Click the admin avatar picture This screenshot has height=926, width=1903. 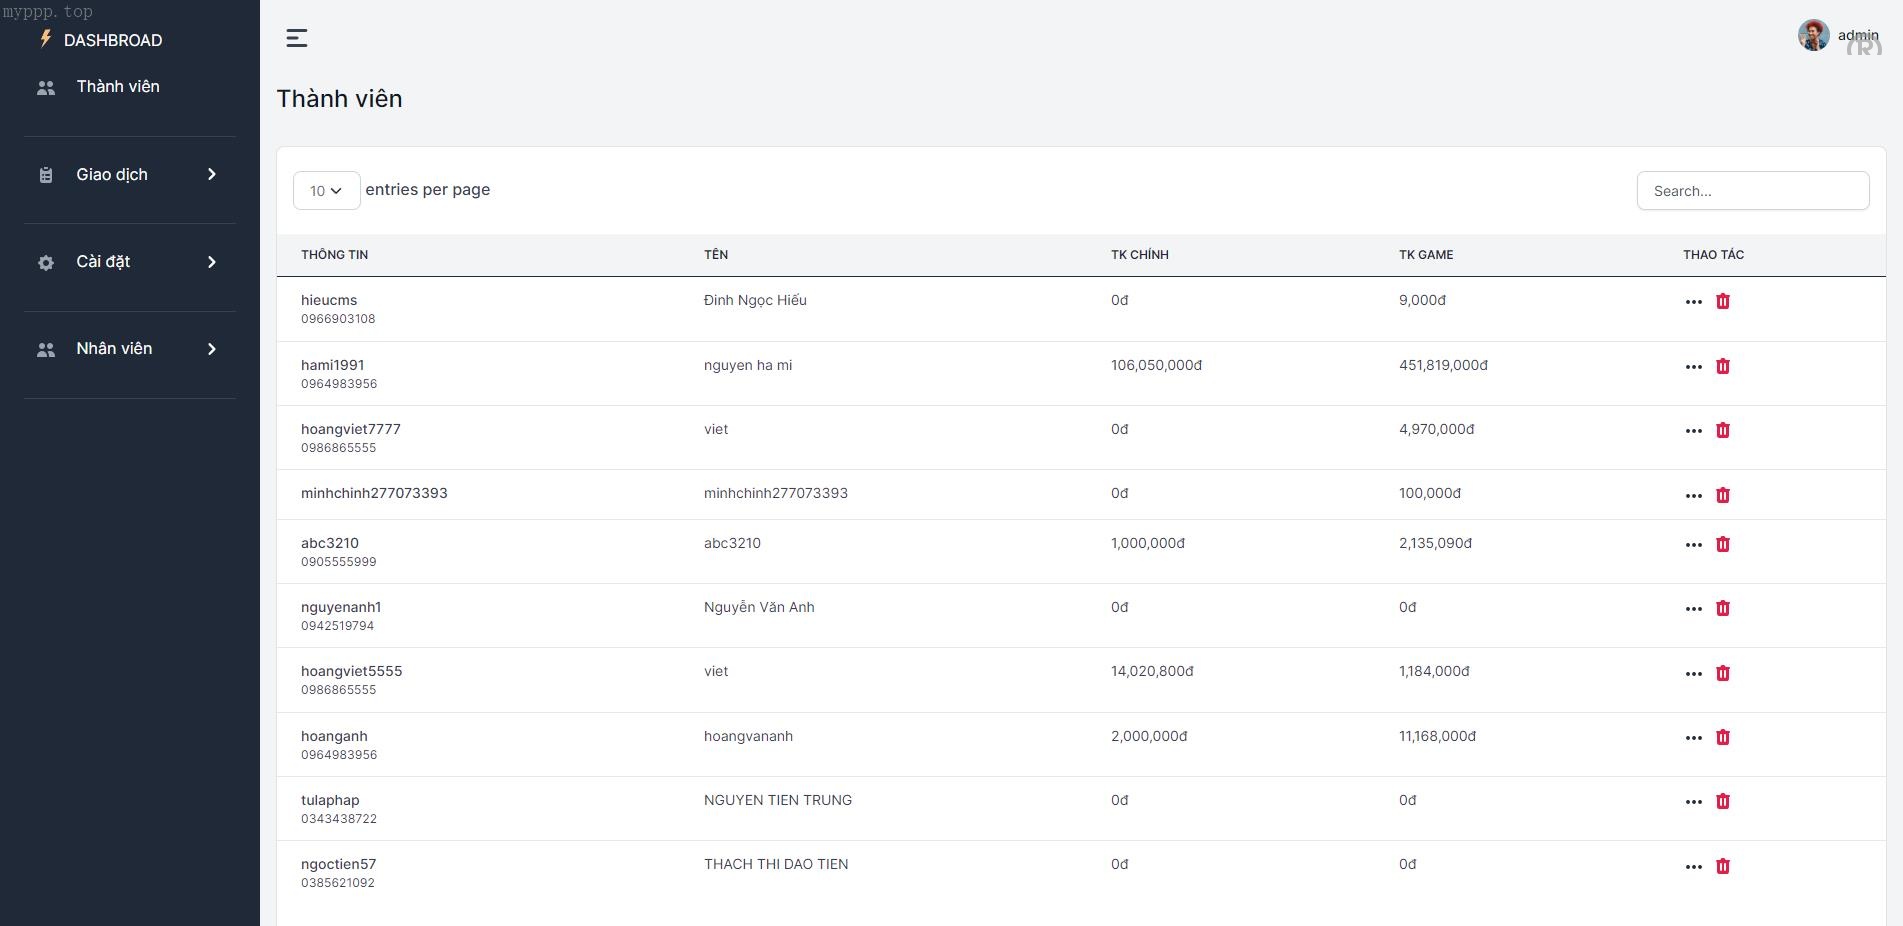1813,35
